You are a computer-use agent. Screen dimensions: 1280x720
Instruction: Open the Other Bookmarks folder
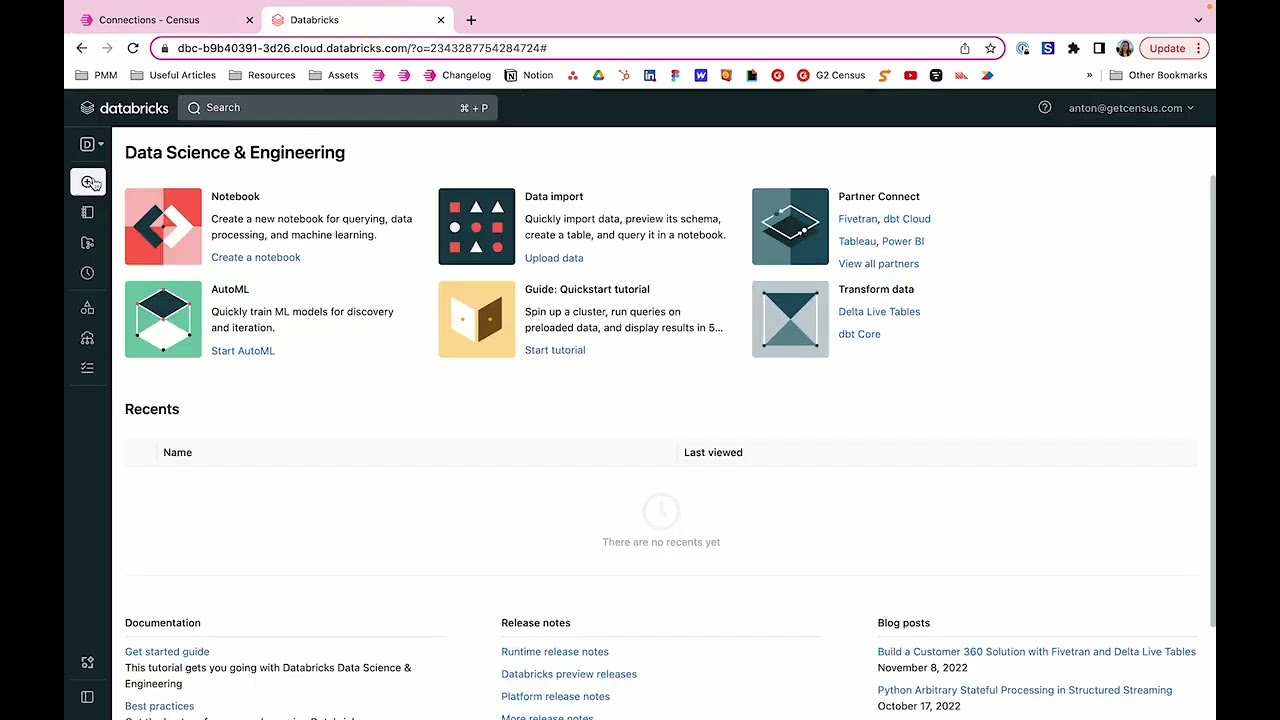point(1158,75)
